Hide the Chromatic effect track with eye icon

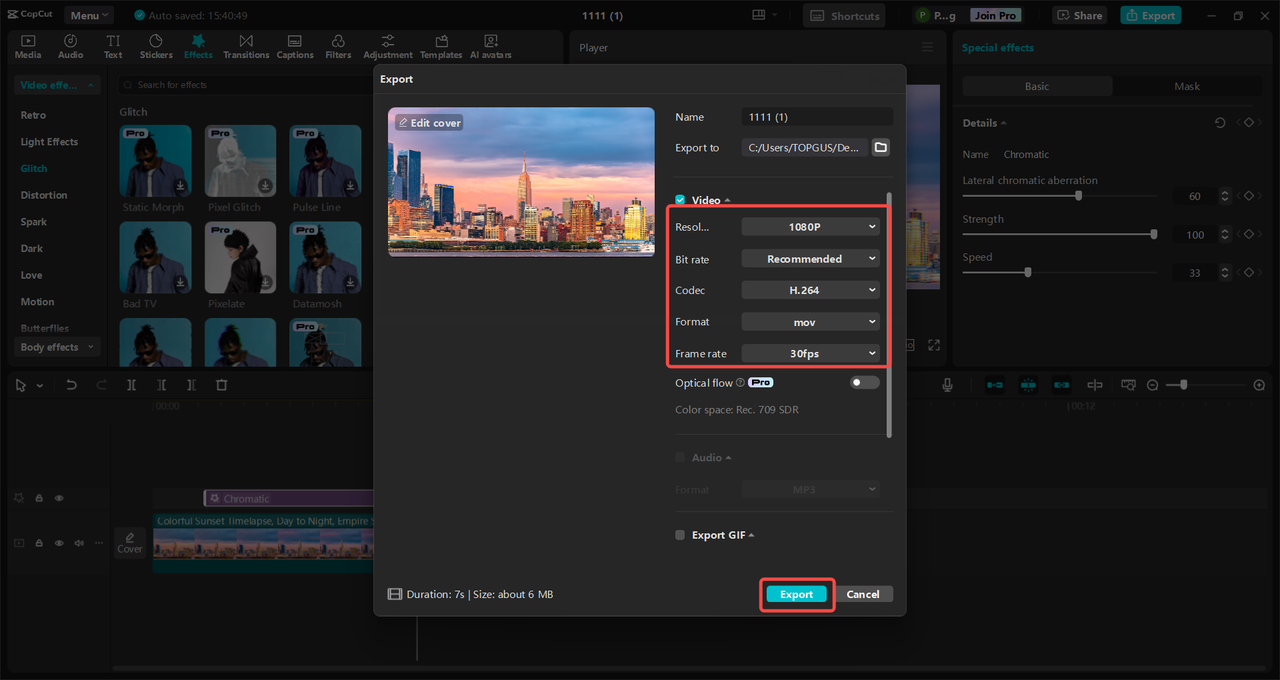[x=59, y=498]
